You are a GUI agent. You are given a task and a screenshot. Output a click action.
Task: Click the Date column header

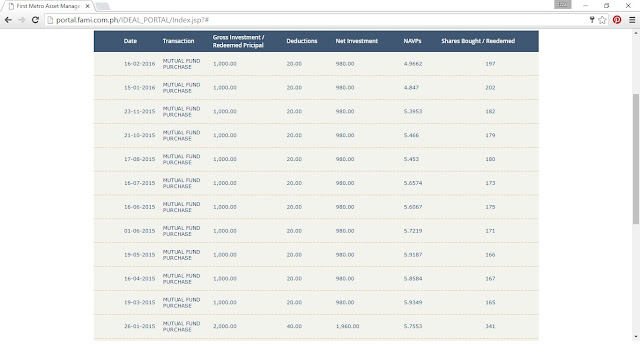click(130, 41)
